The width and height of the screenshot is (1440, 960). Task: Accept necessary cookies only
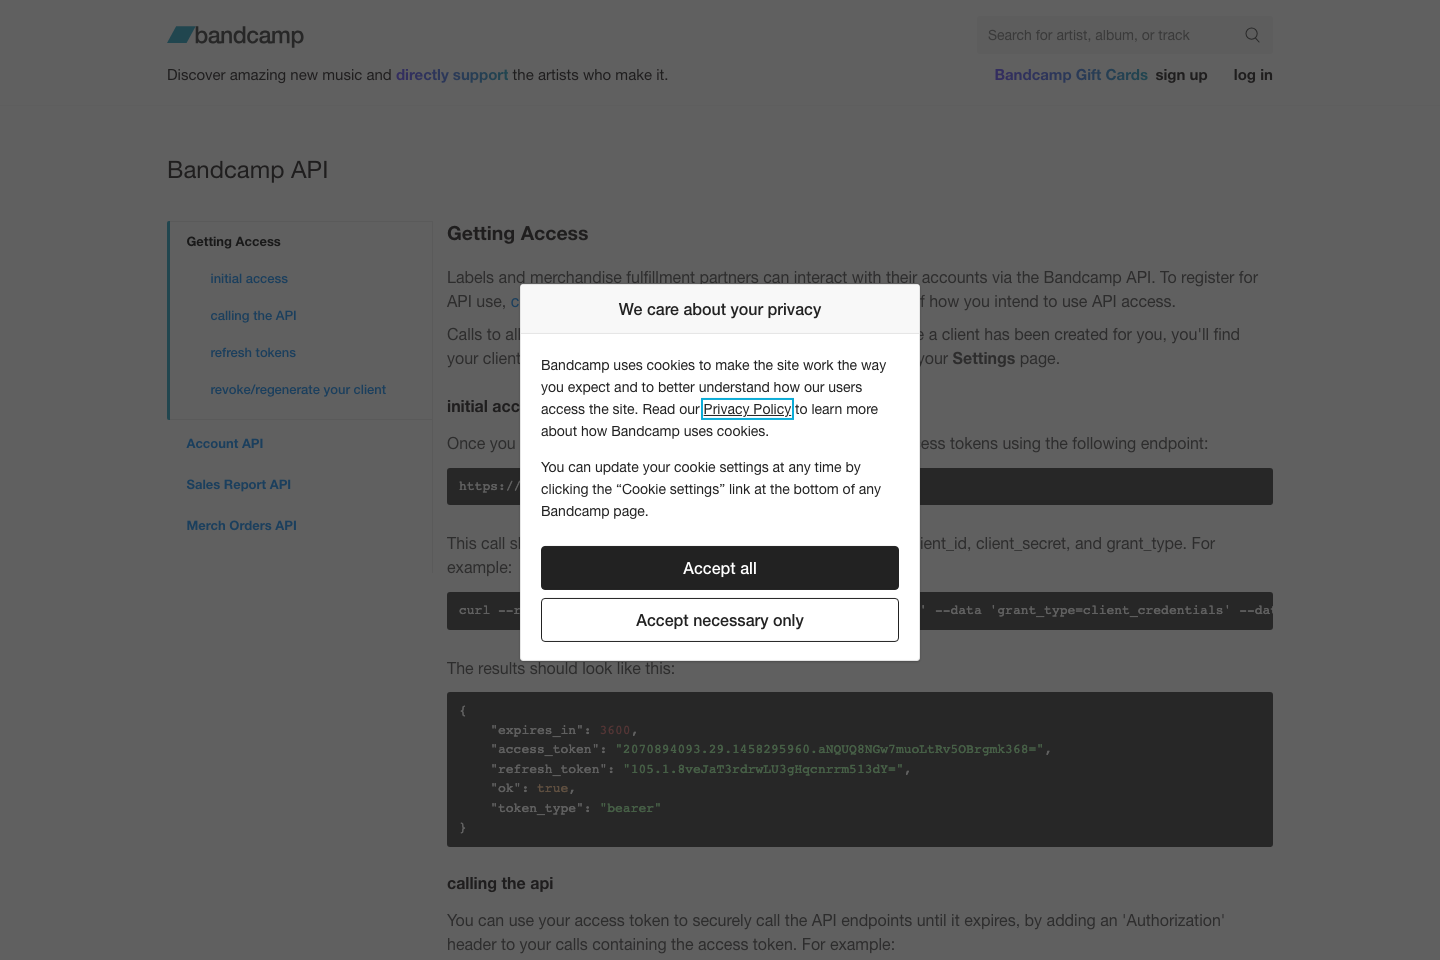pos(719,620)
